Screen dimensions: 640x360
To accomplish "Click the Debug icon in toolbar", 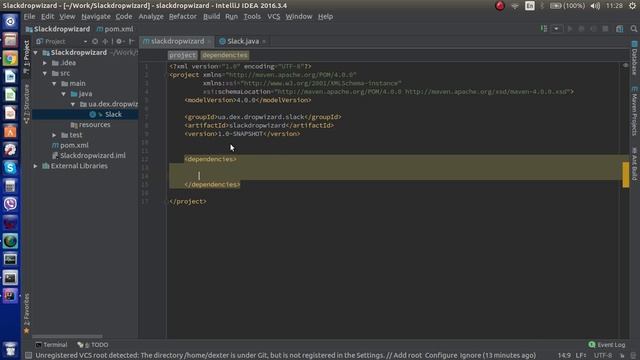I will click(581, 29).
